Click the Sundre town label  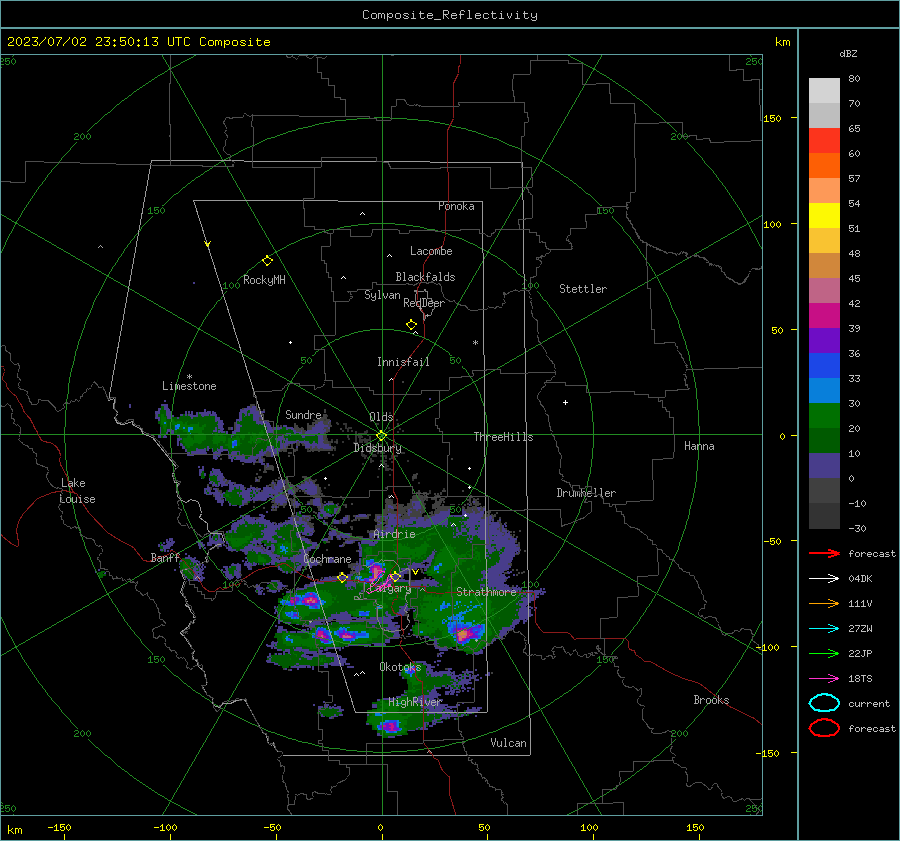(303, 415)
